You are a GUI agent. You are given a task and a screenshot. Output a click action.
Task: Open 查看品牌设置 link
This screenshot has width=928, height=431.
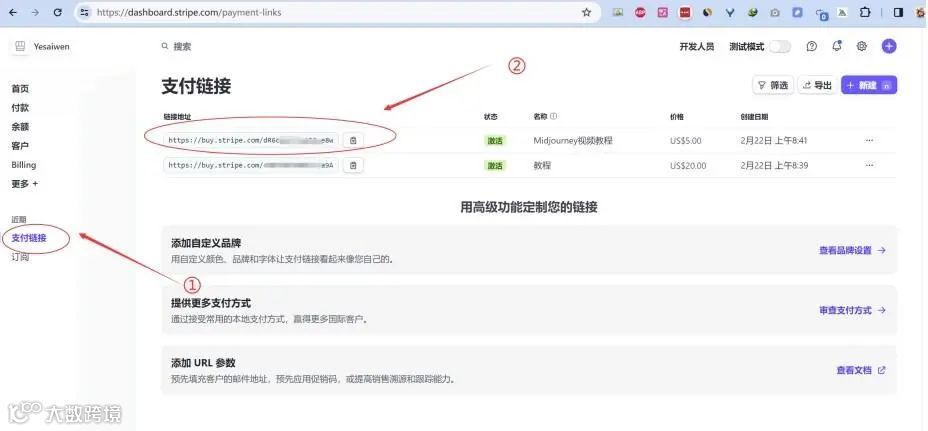852,250
